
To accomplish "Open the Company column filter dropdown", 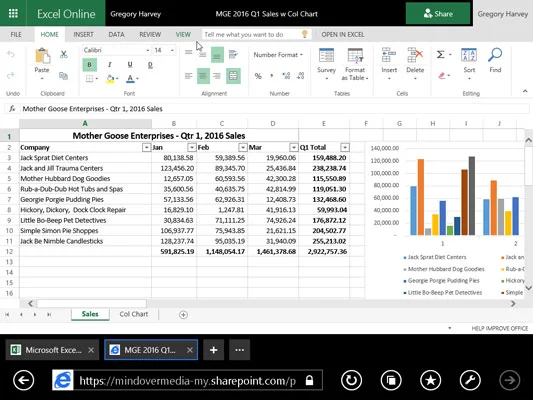I will 146,147.
